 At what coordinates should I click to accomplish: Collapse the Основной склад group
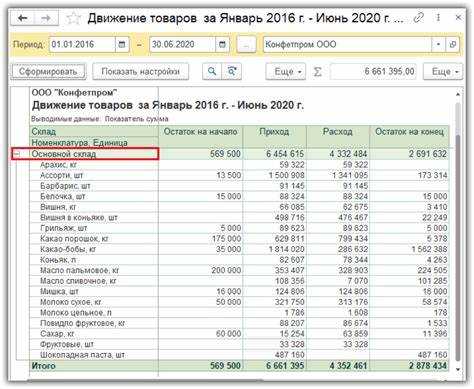point(16,154)
